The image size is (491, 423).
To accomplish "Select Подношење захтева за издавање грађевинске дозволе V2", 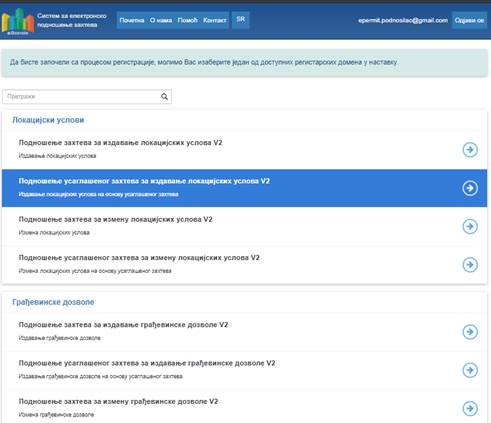I will click(x=244, y=331).
